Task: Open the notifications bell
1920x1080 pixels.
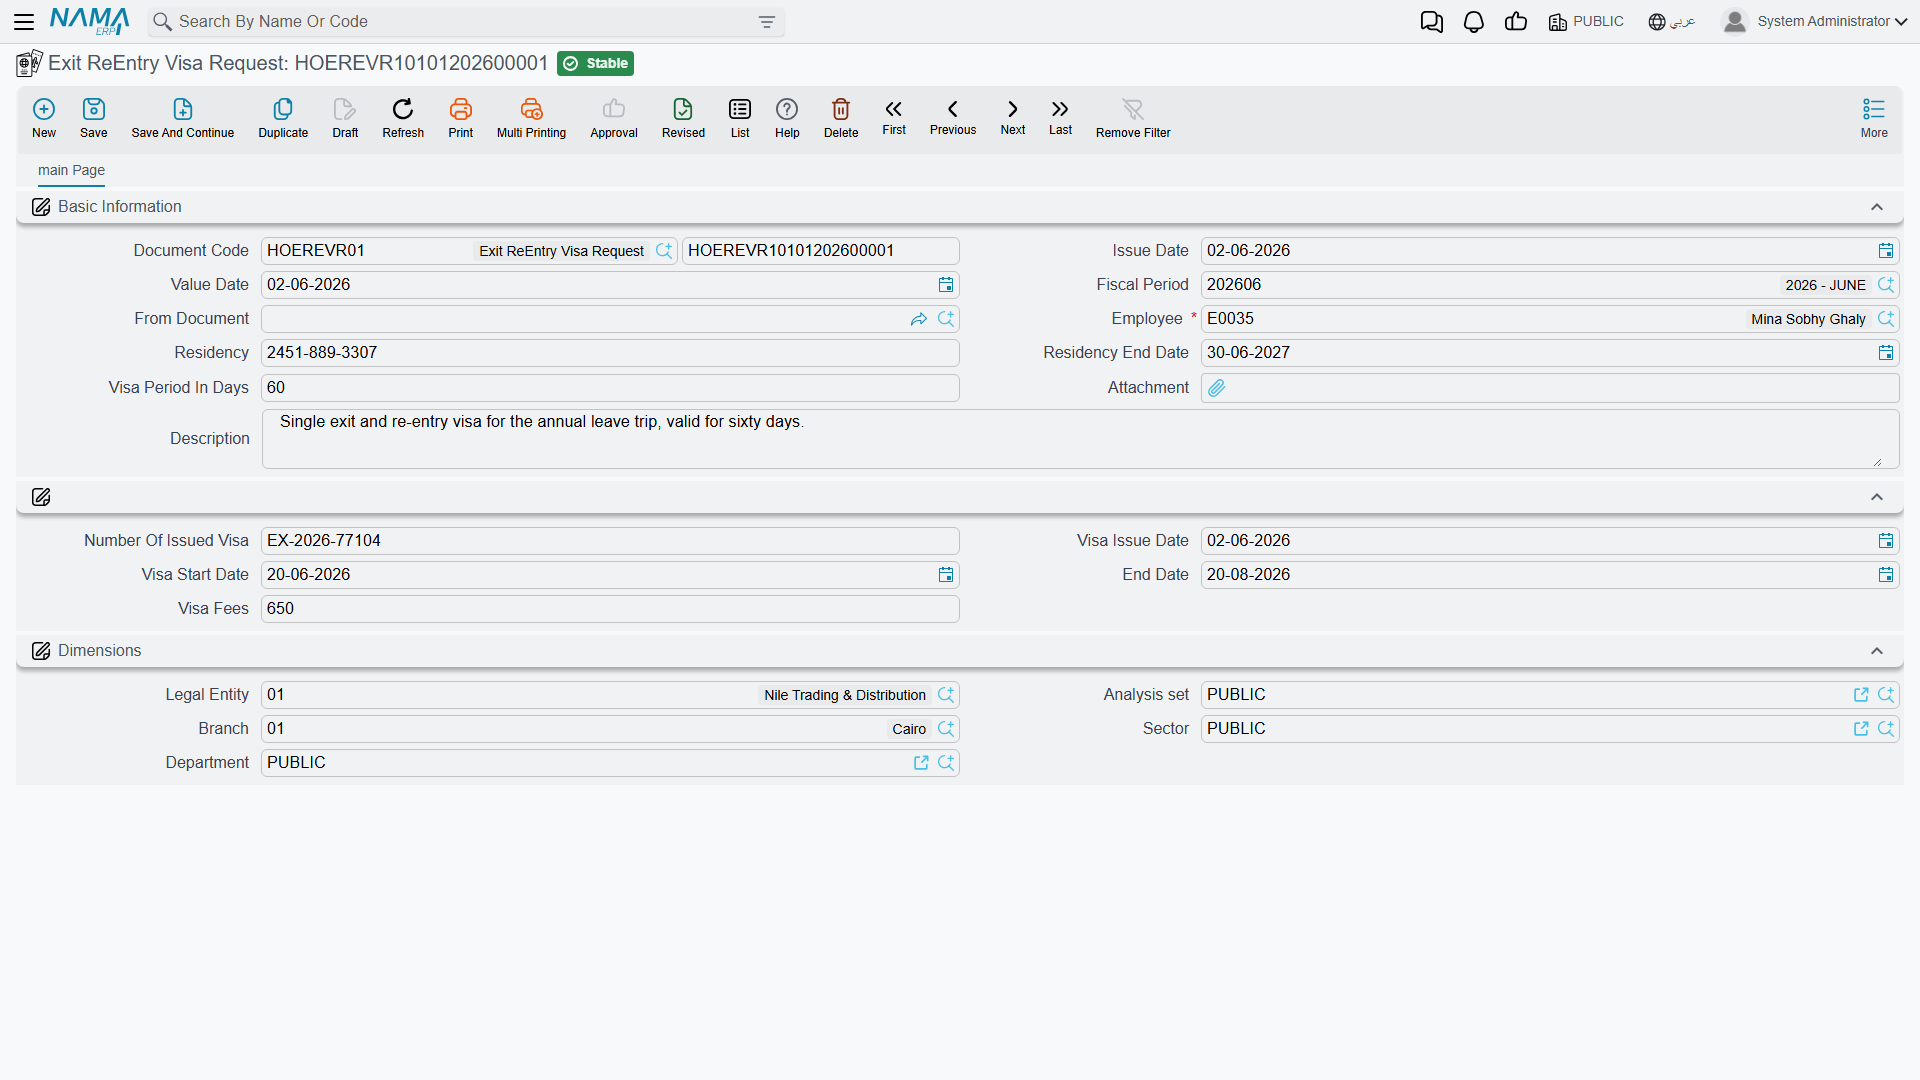Action: tap(1473, 22)
